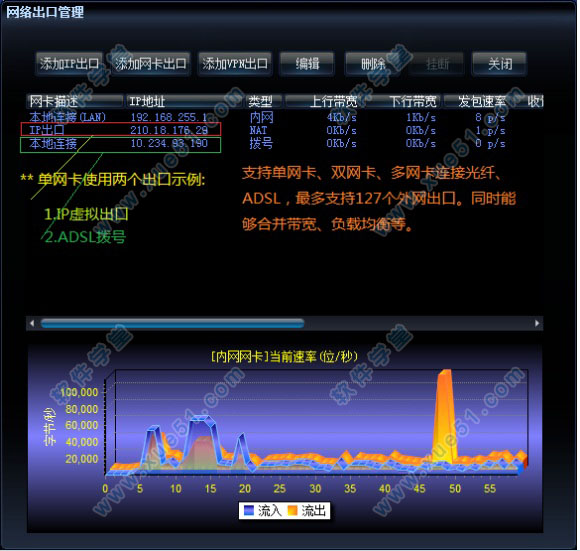This screenshot has width=580, height=551.
Task: Close the dialog with 关闭 button
Action: click(x=499, y=64)
